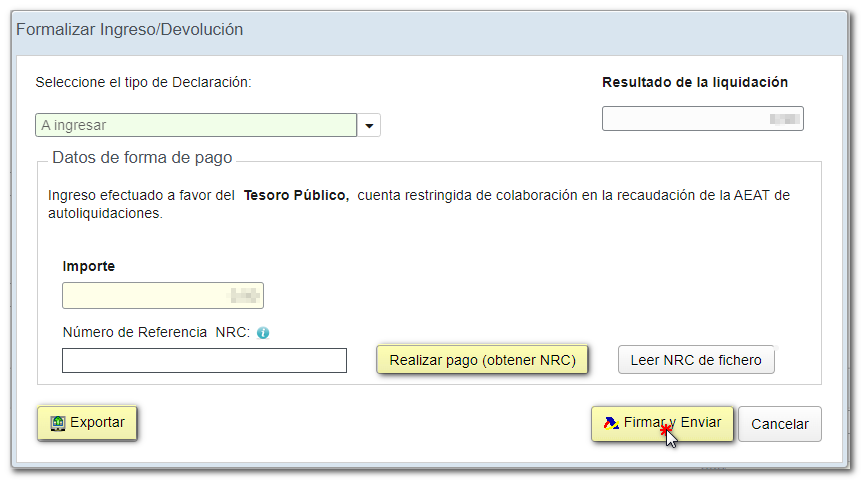Click the 'Datos de forma de pago' legend
The width and height of the screenshot is (861, 480).
(x=142, y=158)
